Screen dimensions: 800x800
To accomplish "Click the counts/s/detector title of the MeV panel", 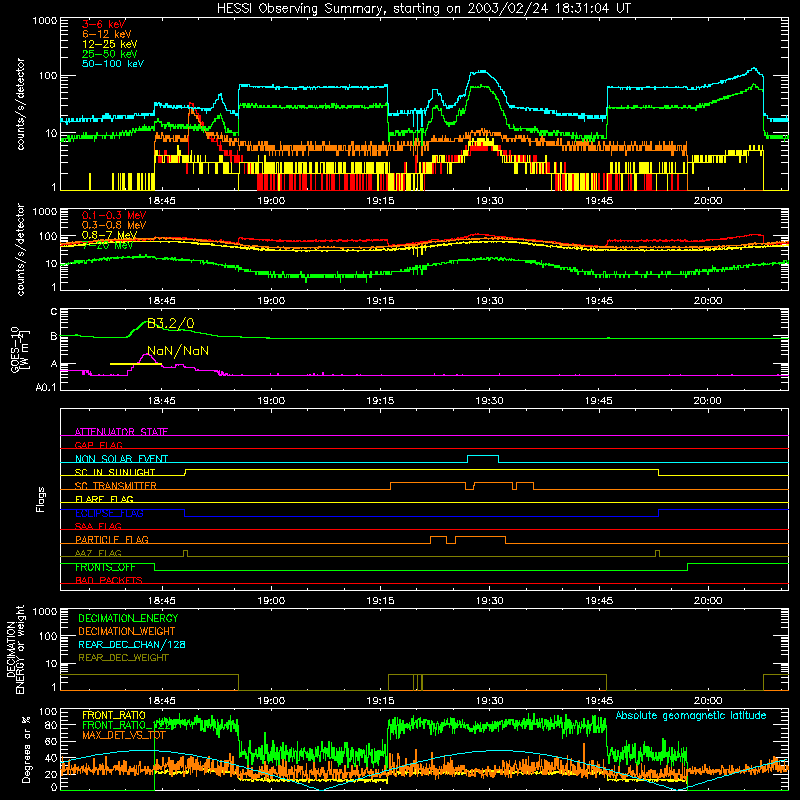I will tap(20, 250).
